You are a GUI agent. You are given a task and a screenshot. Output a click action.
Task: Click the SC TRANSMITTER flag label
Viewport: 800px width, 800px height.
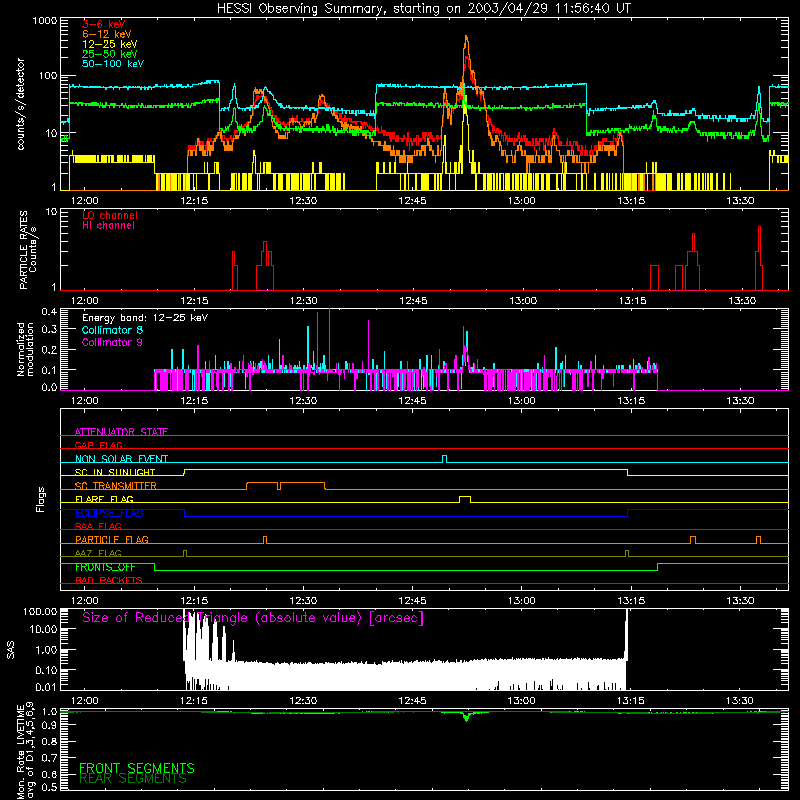pos(116,486)
